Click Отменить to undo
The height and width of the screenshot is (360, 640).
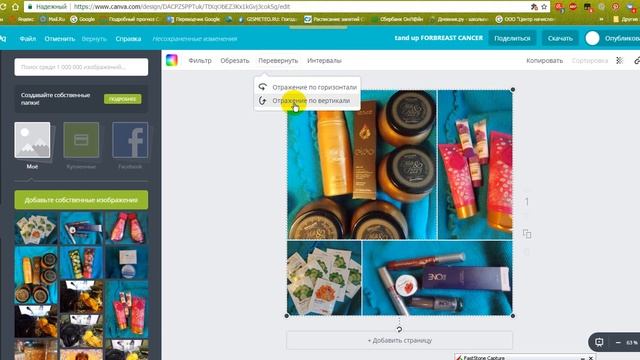click(60, 39)
